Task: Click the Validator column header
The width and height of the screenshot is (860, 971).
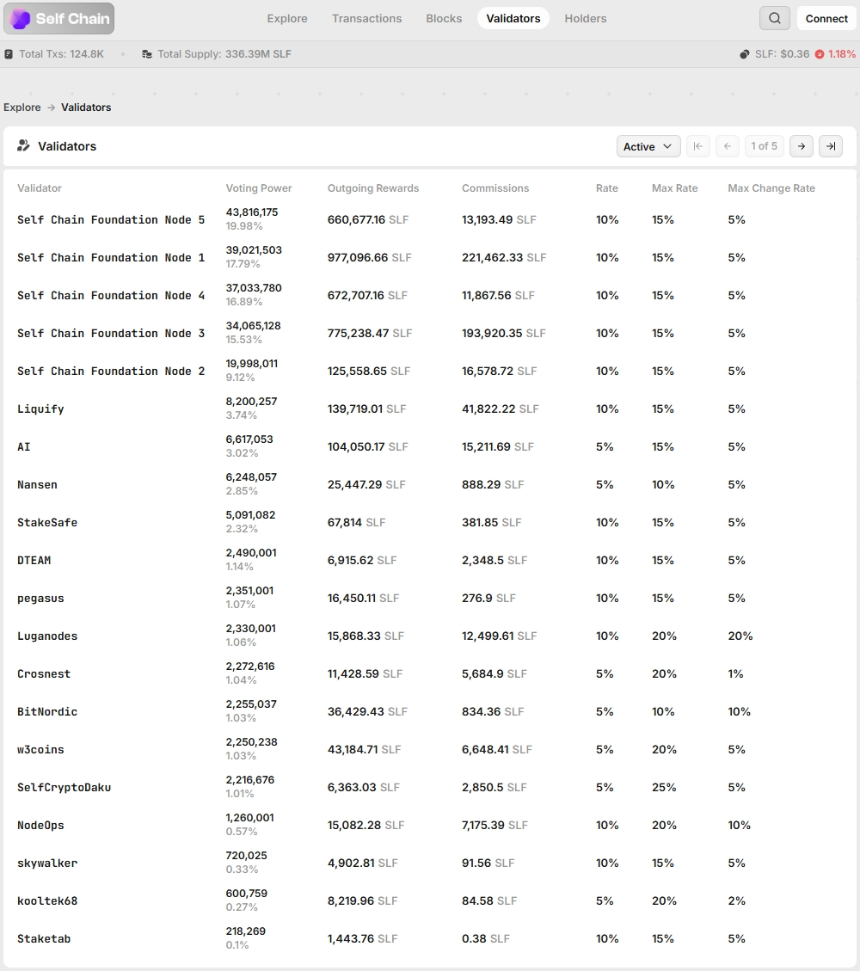Action: click(x=40, y=188)
